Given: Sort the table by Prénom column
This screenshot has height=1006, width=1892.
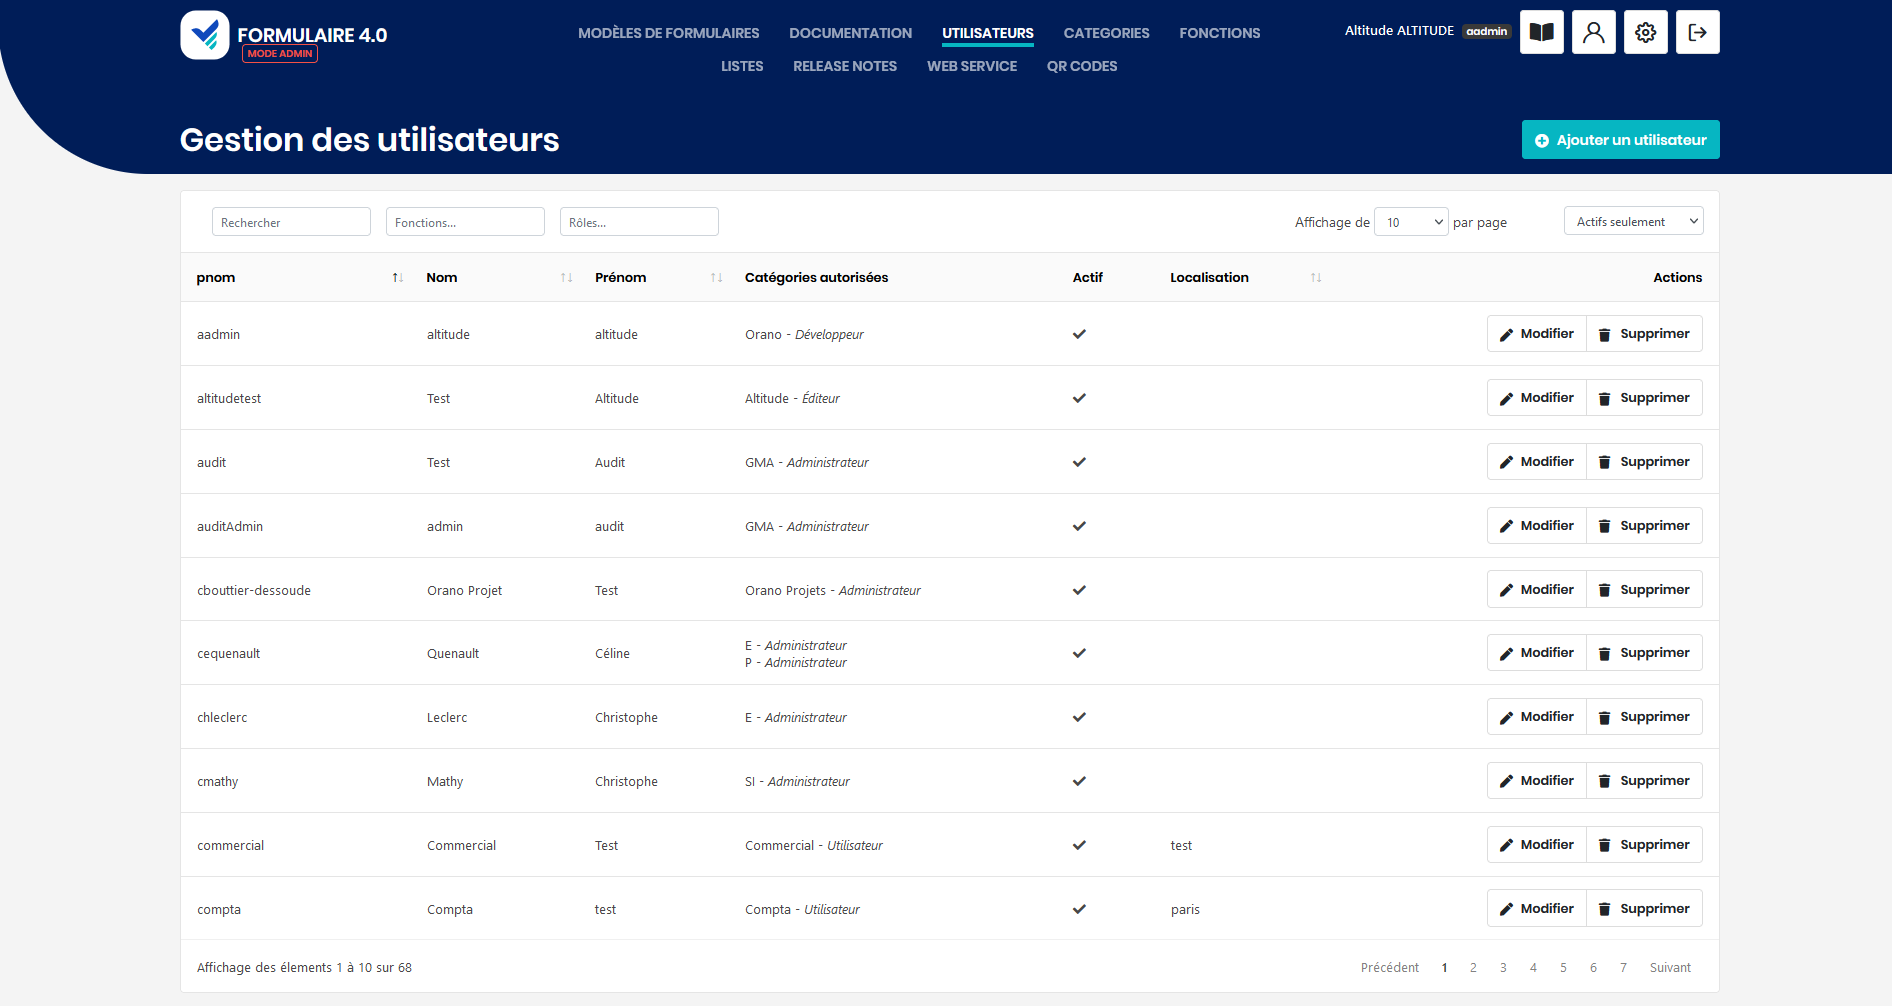Looking at the screenshot, I should [x=716, y=278].
